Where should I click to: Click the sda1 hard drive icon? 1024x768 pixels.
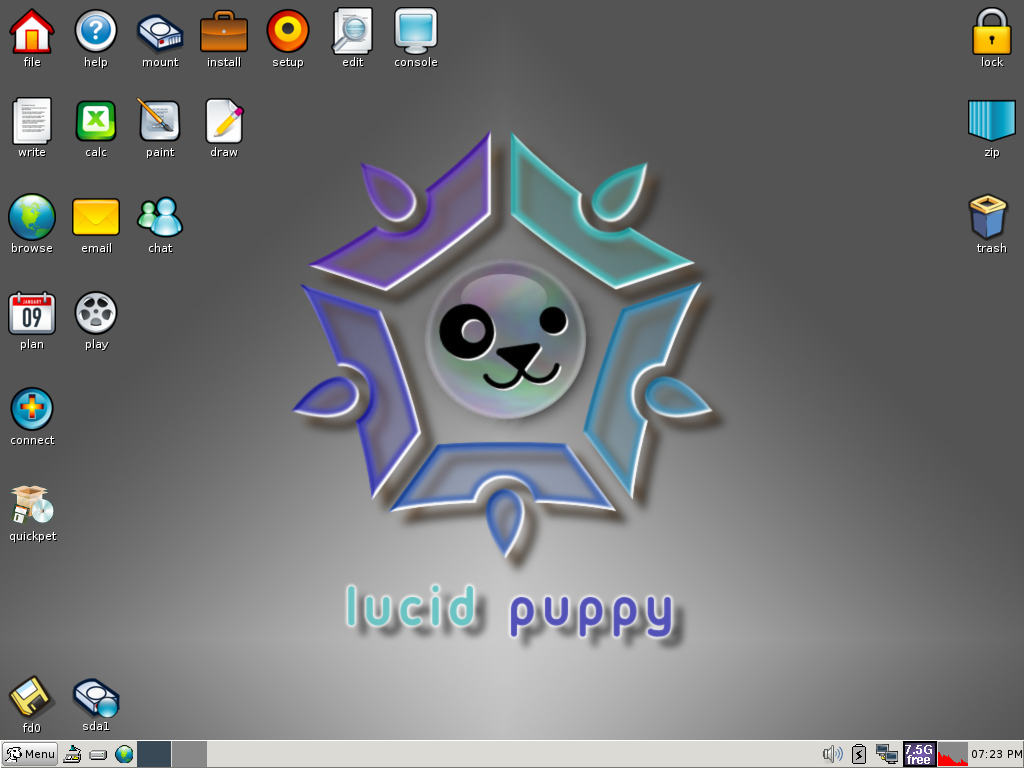96,697
